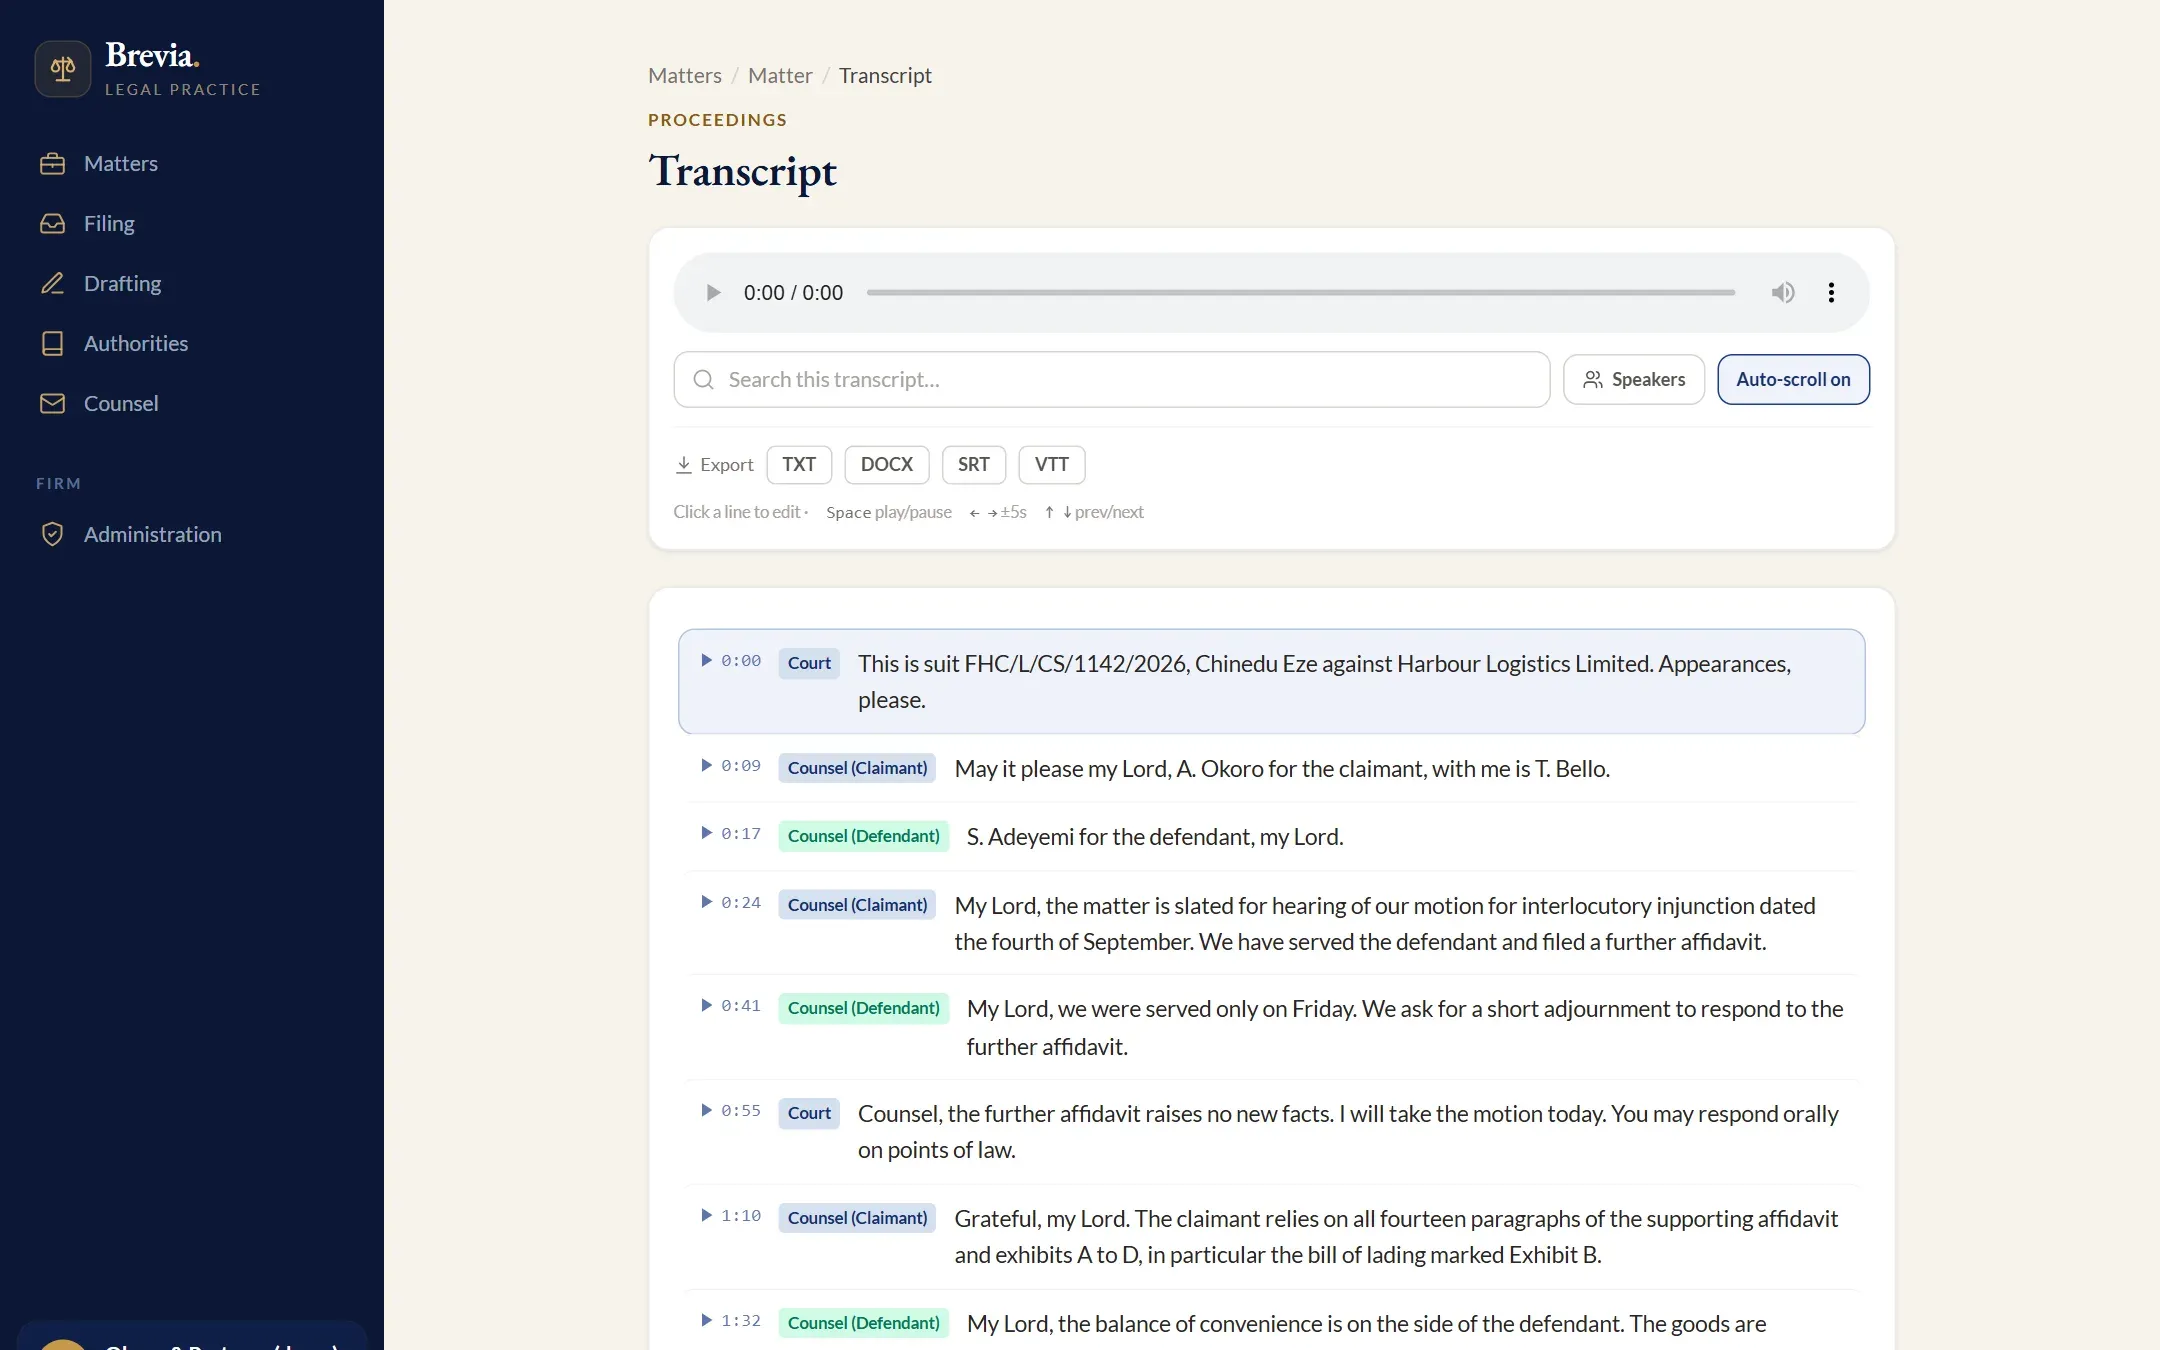
Task: Click Counsel (Claimant) tag at 0:24
Action: pos(857,905)
